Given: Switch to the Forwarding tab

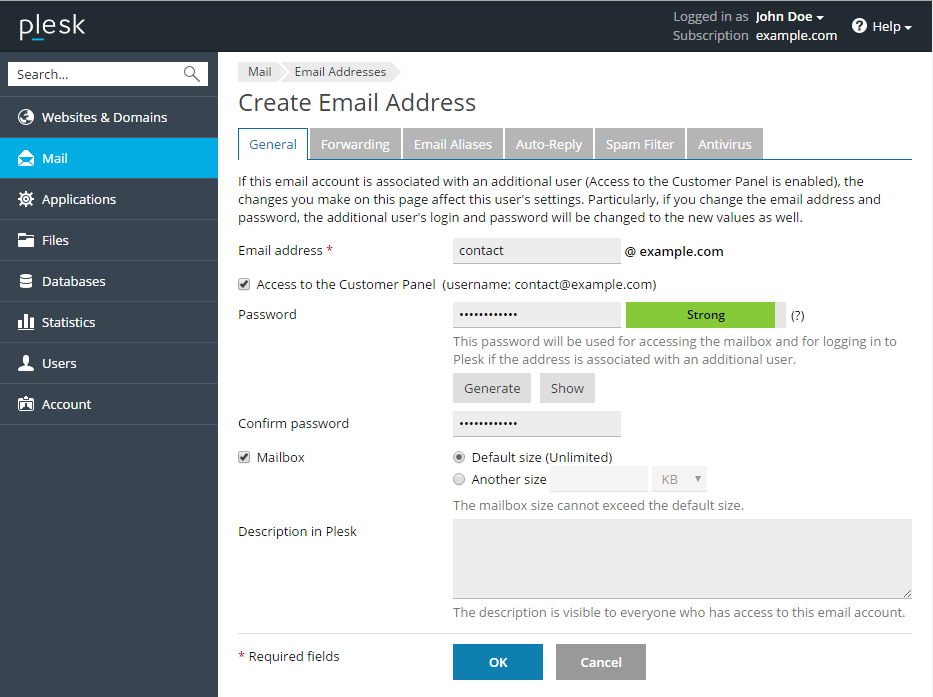Looking at the screenshot, I should tap(355, 144).
